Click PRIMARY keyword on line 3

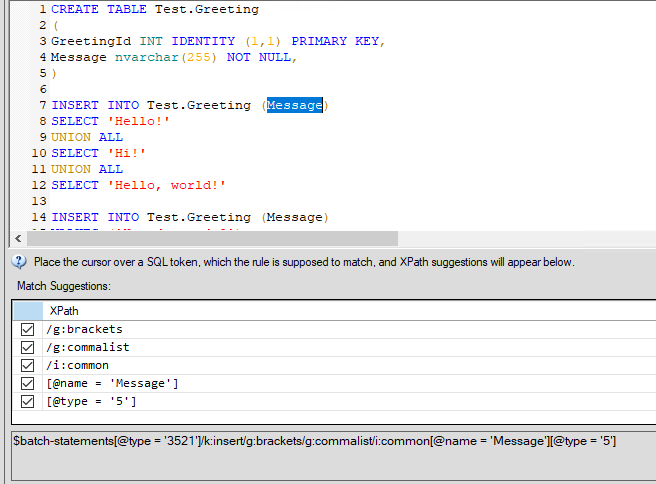pyautogui.click(x=319, y=41)
